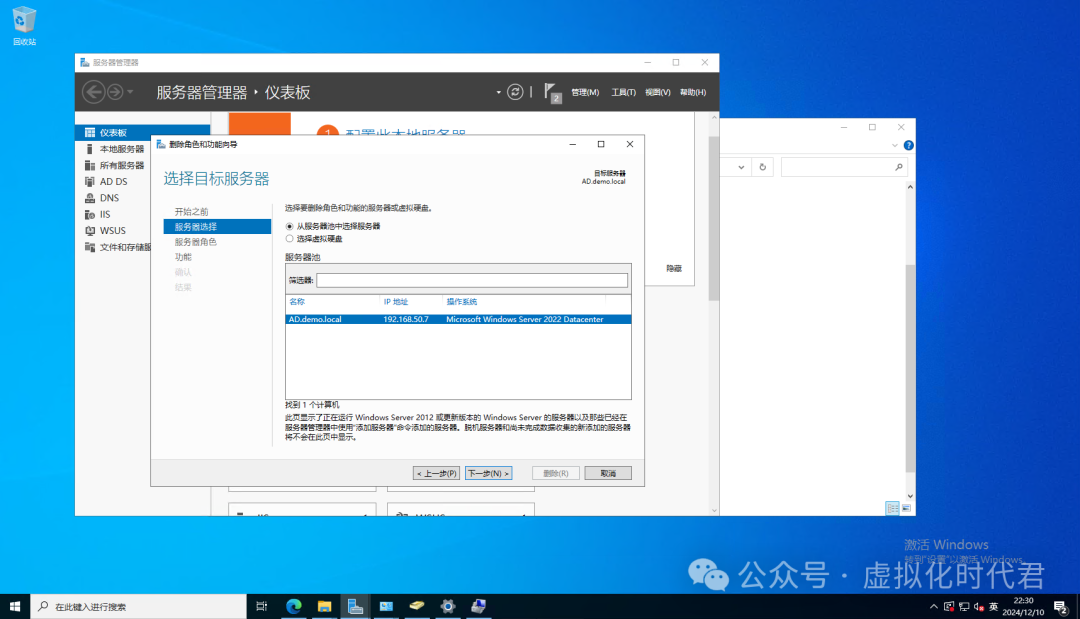The height and width of the screenshot is (619, 1080).
Task: Launch Microsoft Edge from the taskbar
Action: click(293, 607)
